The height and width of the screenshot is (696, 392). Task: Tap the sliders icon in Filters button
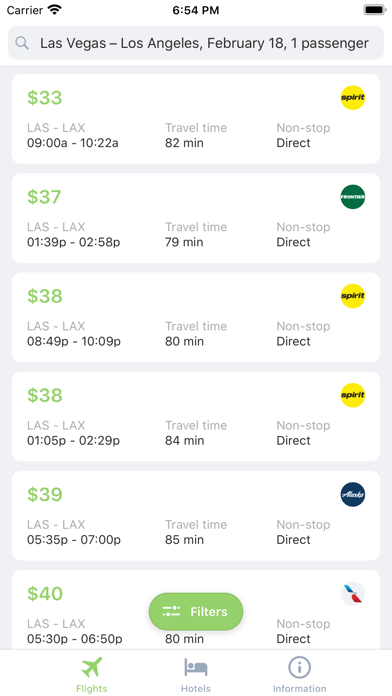pyautogui.click(x=171, y=612)
